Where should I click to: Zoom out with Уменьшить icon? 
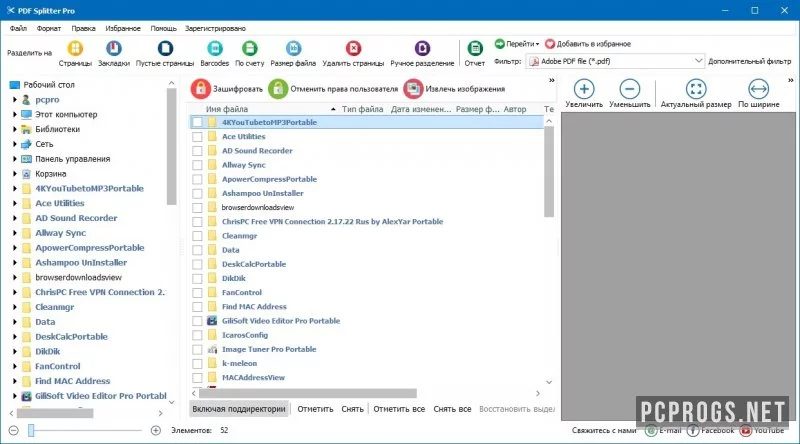(630, 89)
